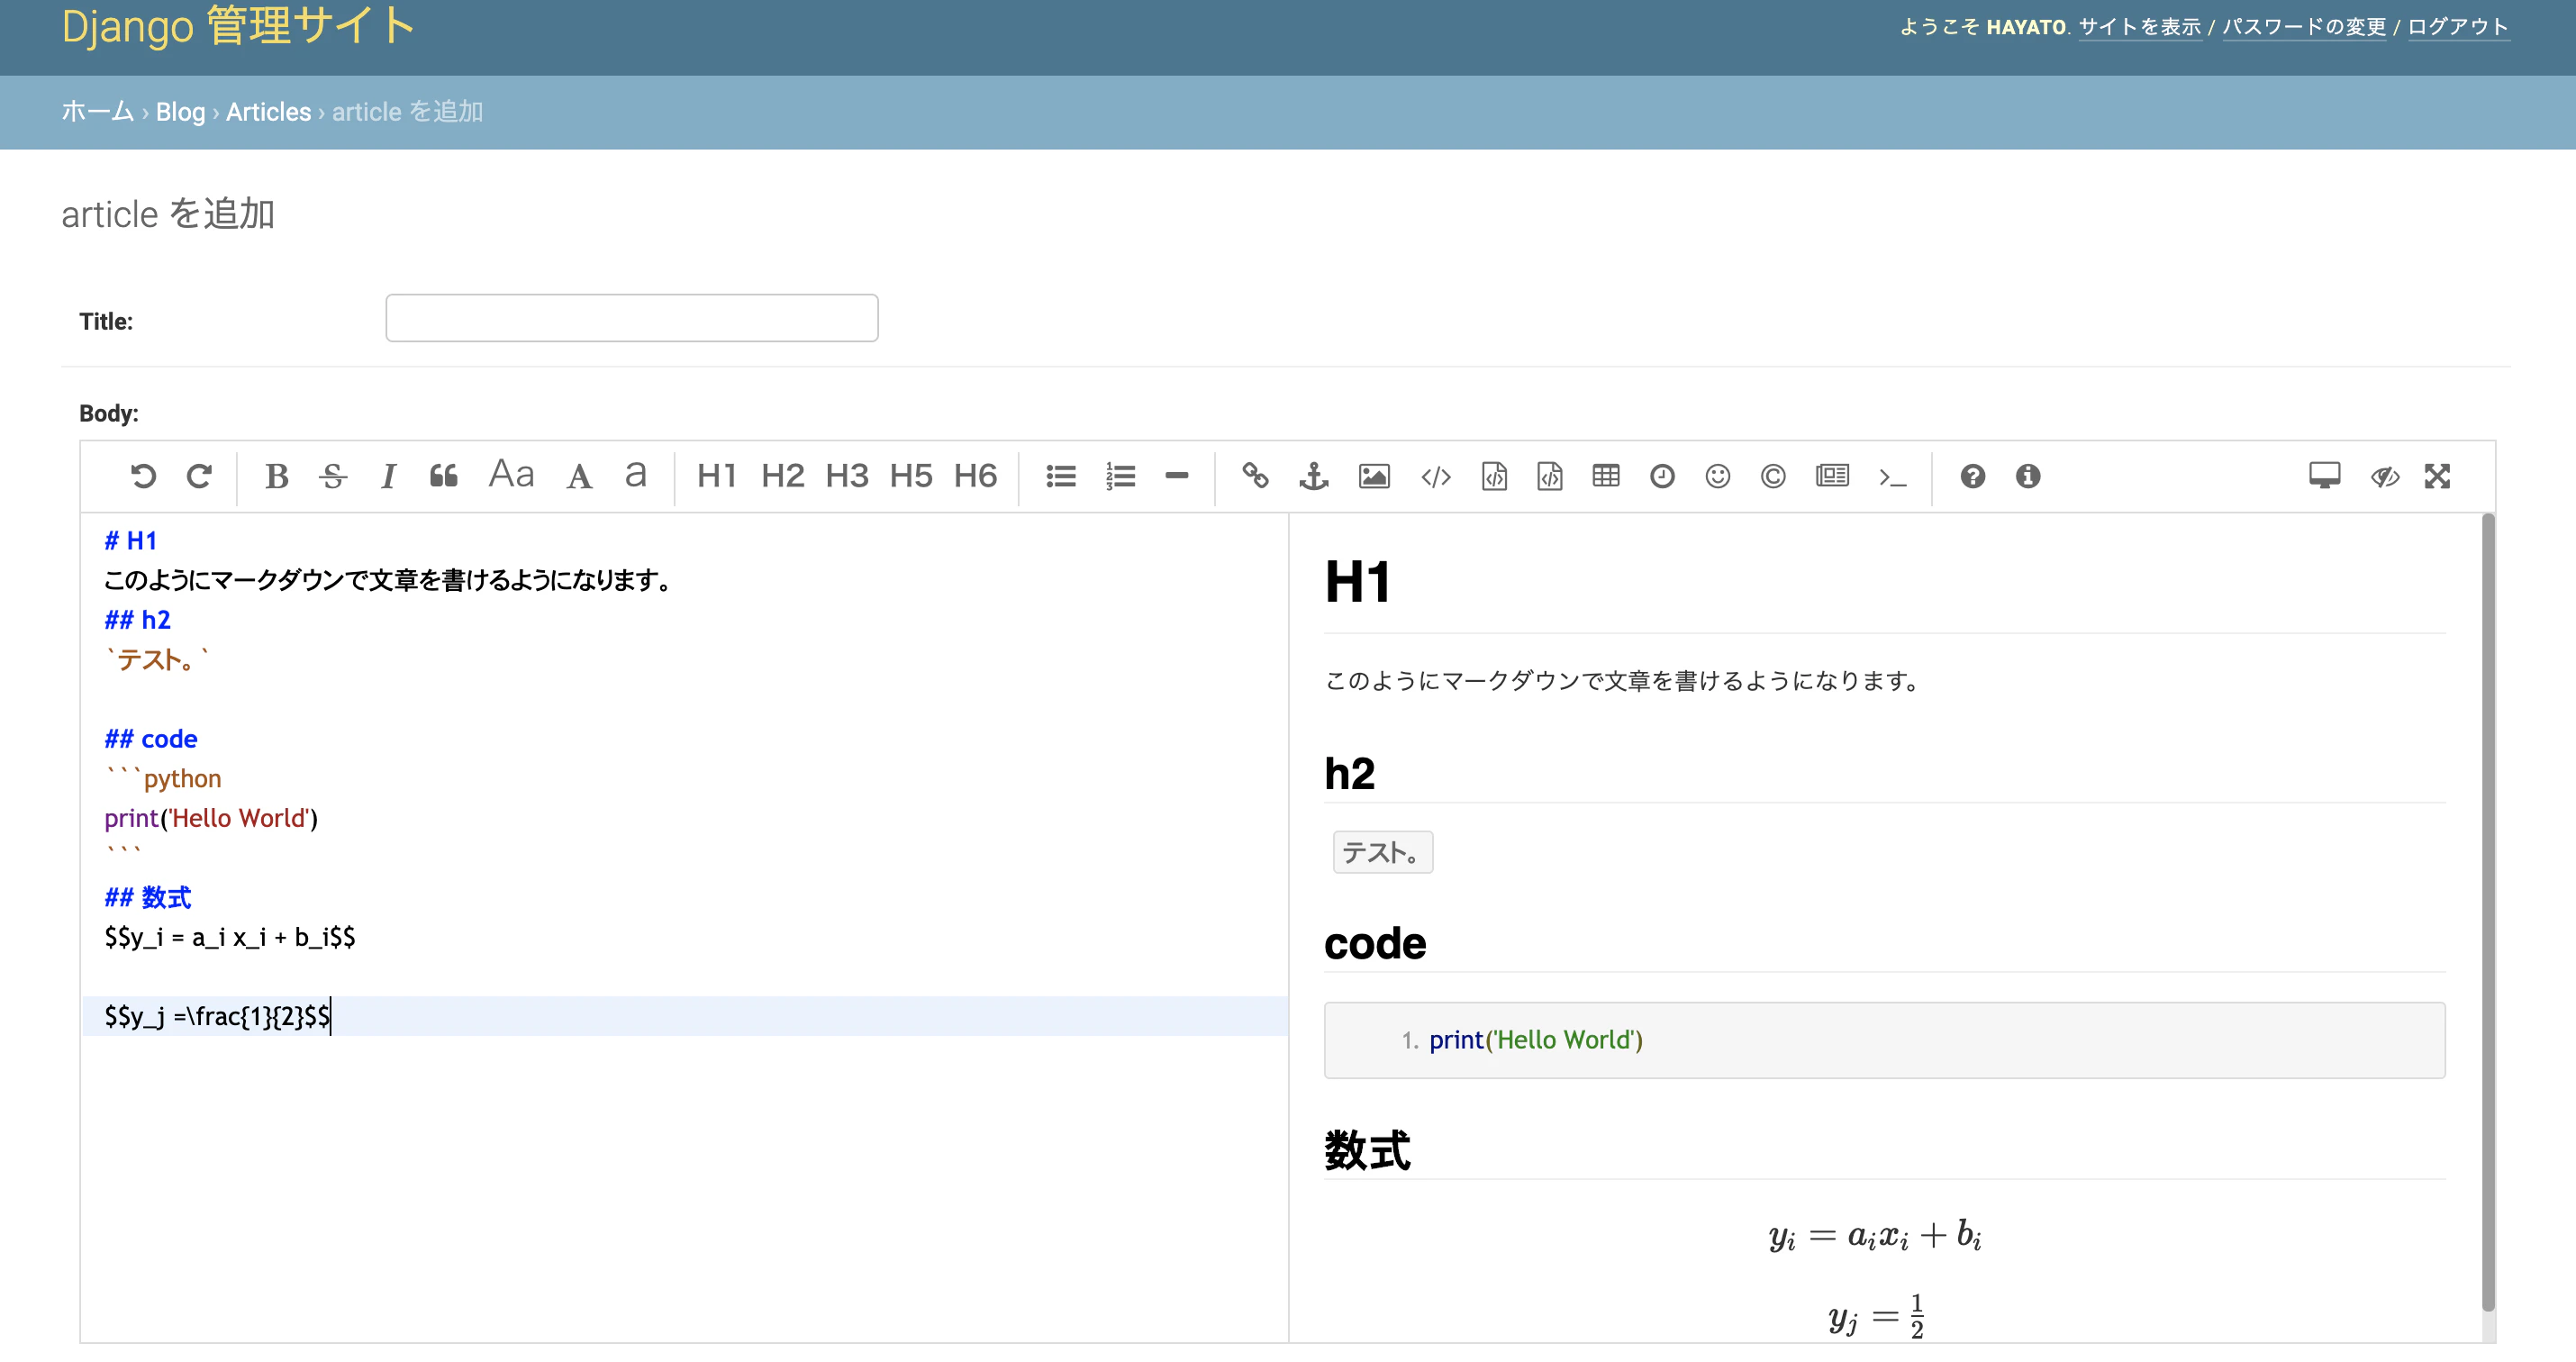Viewport: 2576px width, 1362px height.
Task: Open サイトを表示 link
Action: [x=2140, y=27]
